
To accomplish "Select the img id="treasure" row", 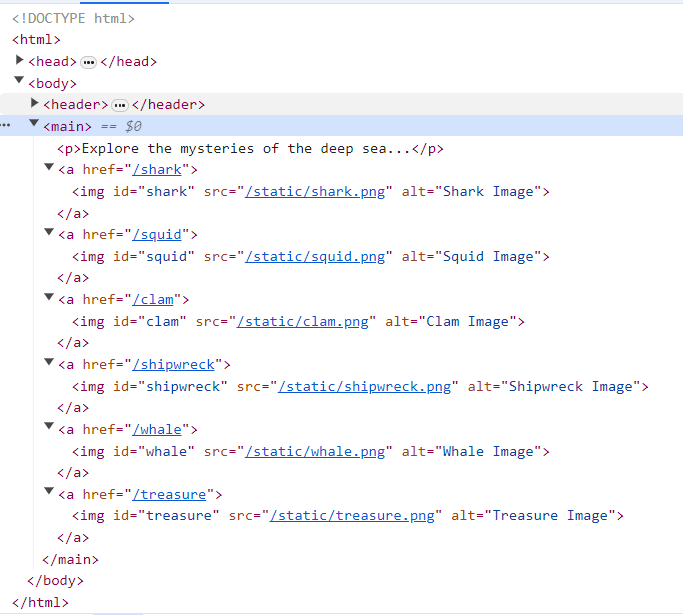I will [x=348, y=516].
